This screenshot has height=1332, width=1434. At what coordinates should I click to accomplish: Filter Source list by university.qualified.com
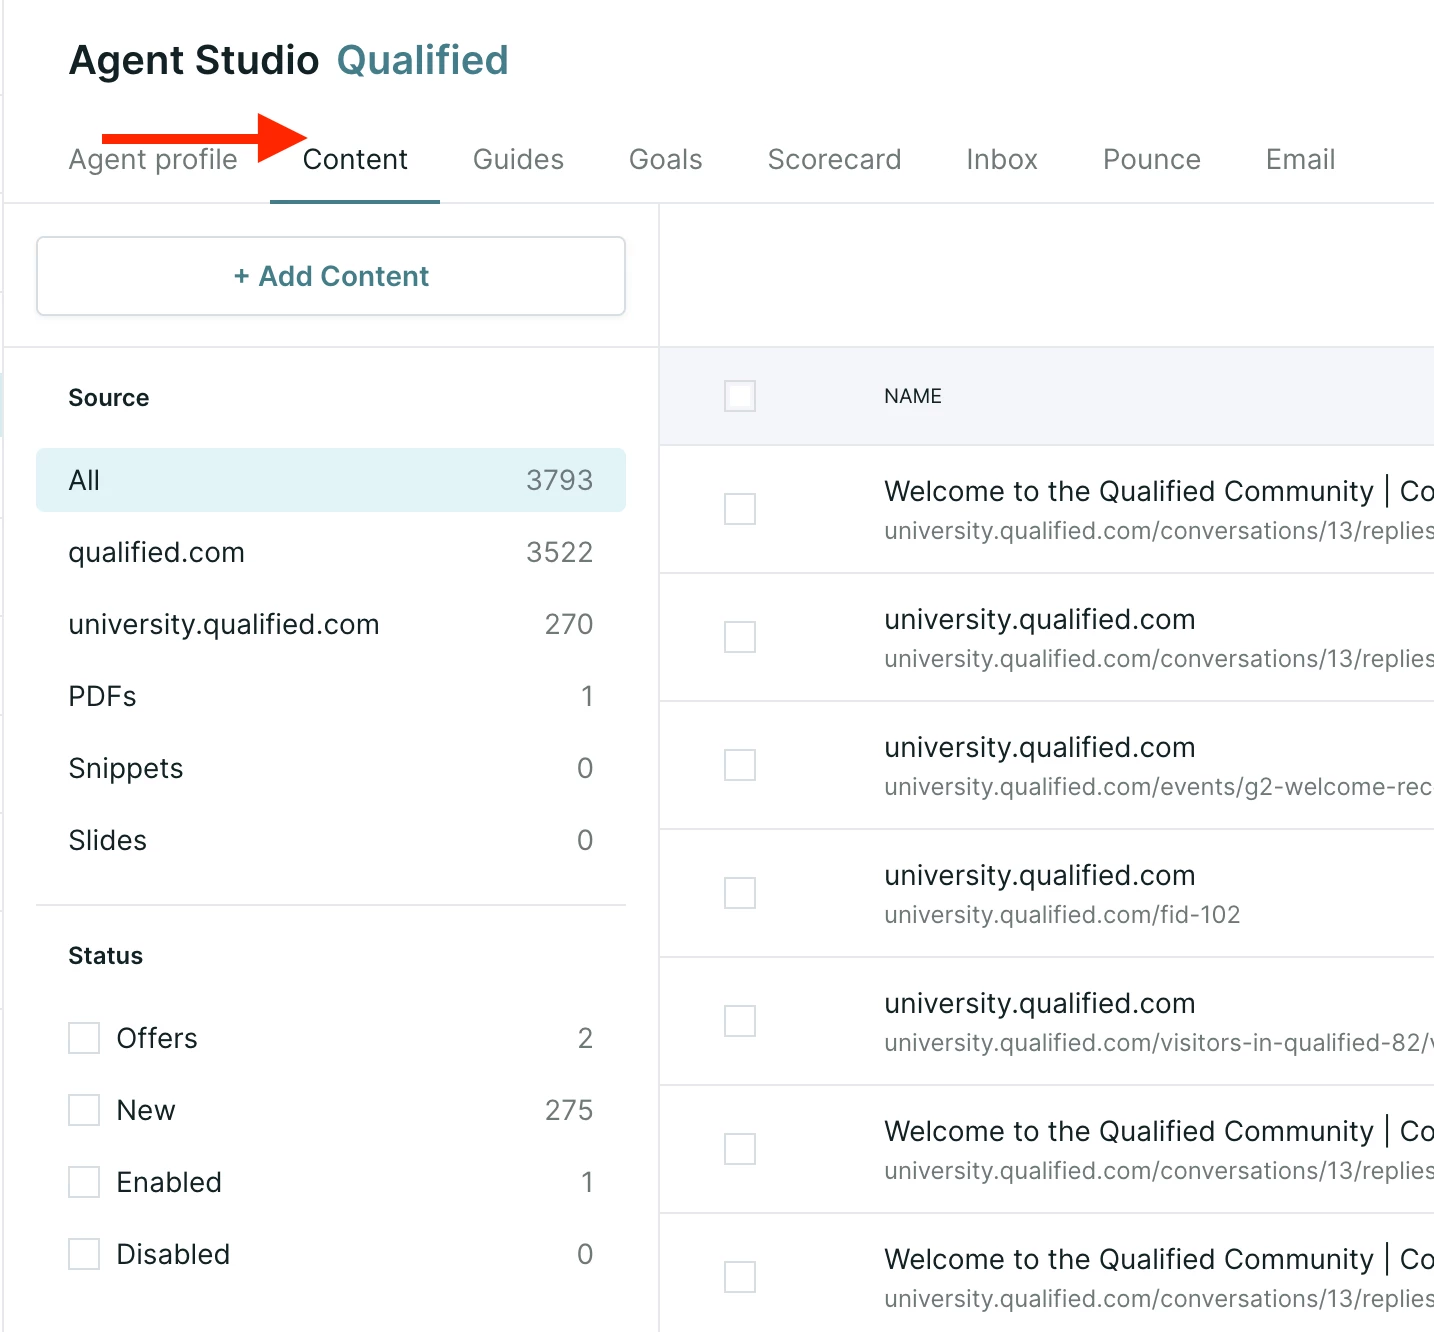coord(331,624)
